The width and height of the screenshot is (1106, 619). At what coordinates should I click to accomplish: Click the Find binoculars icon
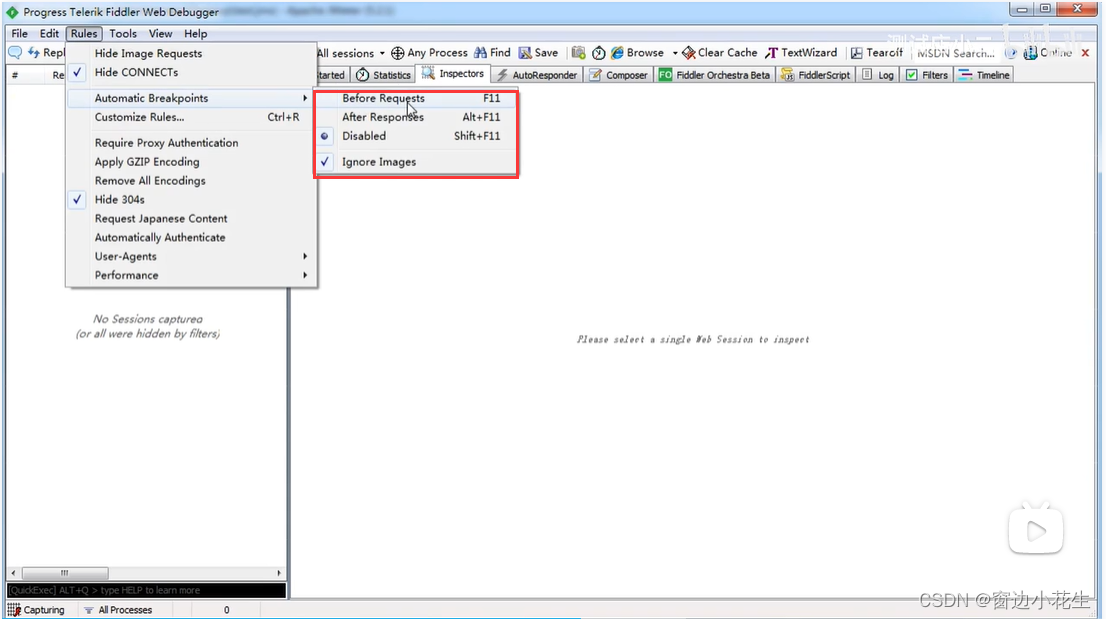(x=480, y=53)
